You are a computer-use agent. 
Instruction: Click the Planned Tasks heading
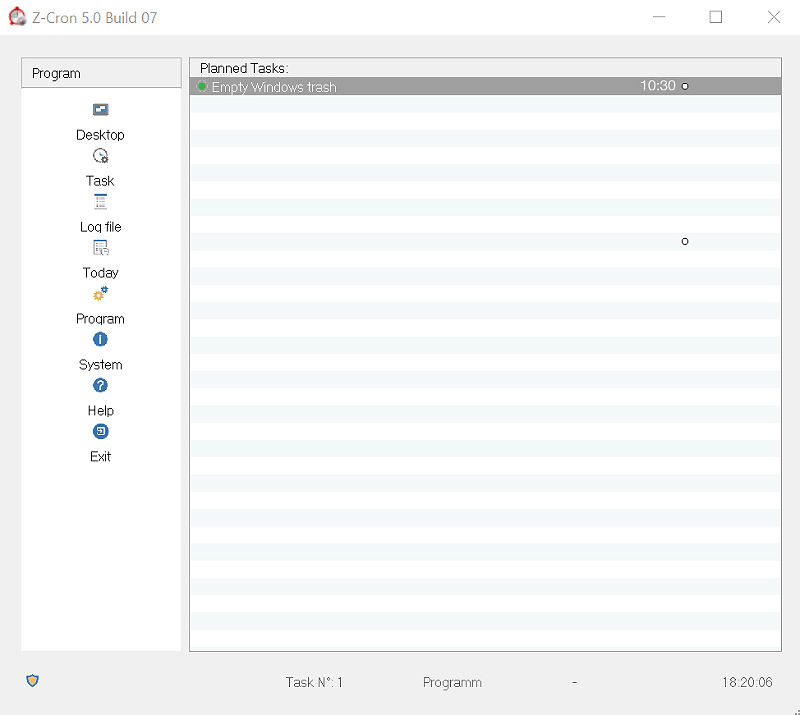[x=244, y=68]
